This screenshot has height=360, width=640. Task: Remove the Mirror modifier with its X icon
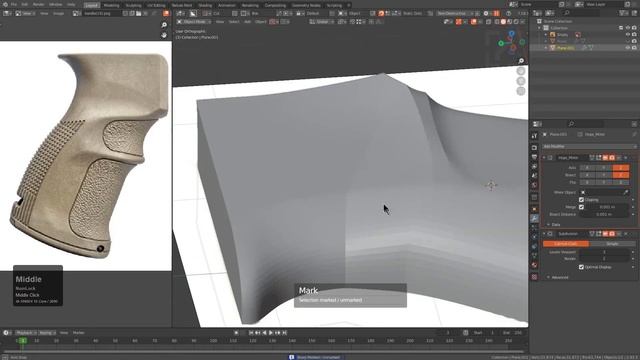click(x=626, y=158)
